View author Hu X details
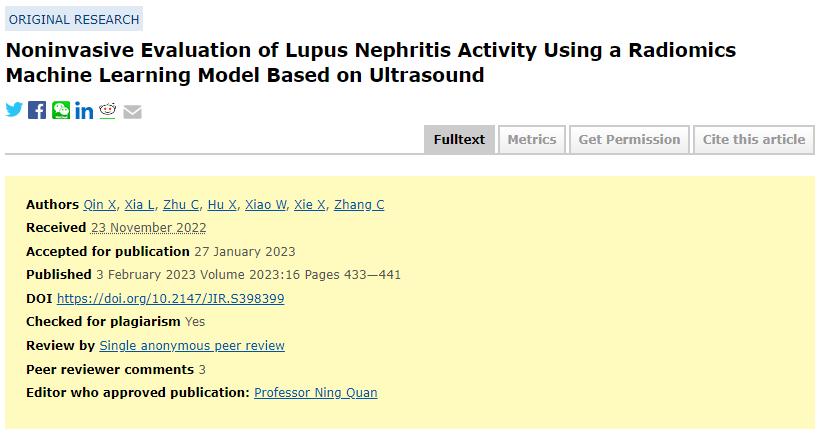Image resolution: width=821 pixels, height=438 pixels. 222,205
